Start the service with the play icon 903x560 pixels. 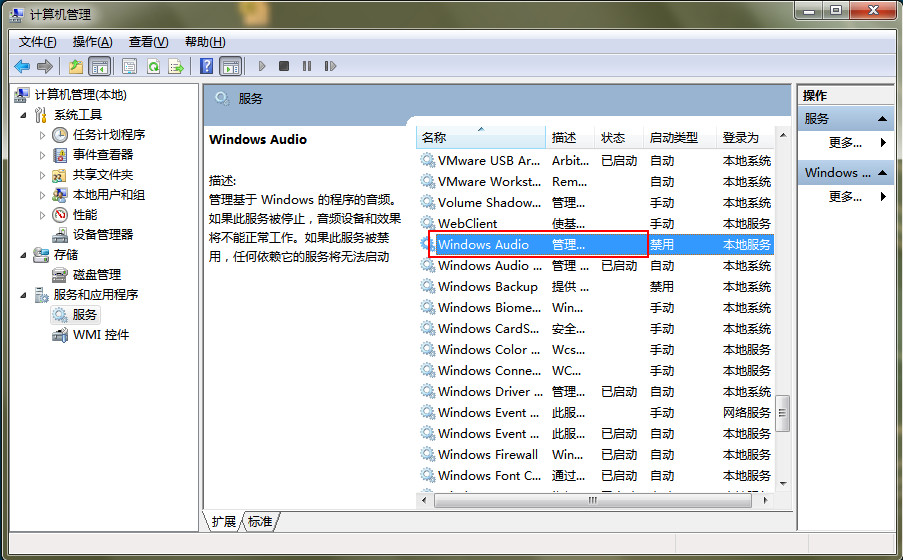pos(262,66)
